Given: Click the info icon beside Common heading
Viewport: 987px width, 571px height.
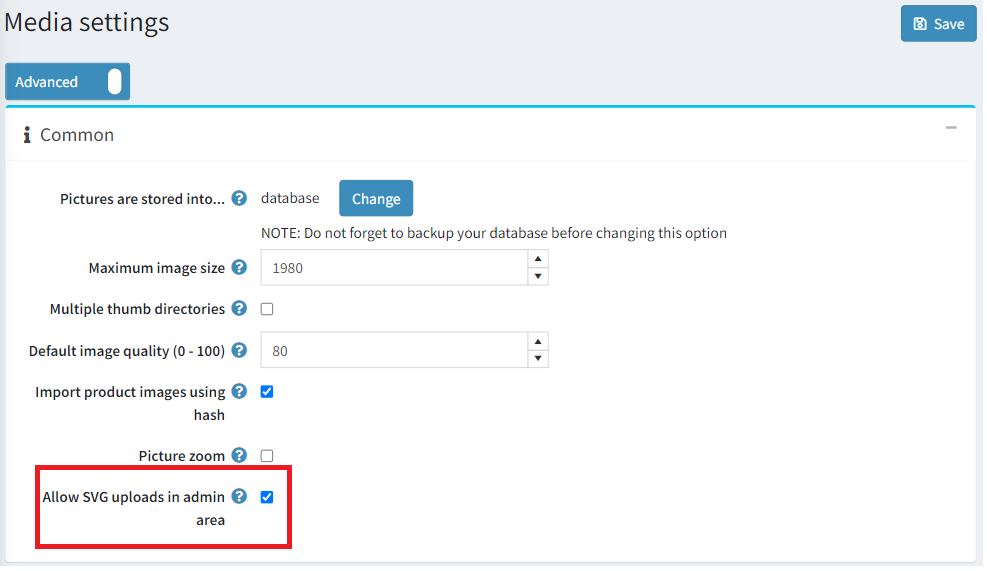Looking at the screenshot, I should coord(27,135).
